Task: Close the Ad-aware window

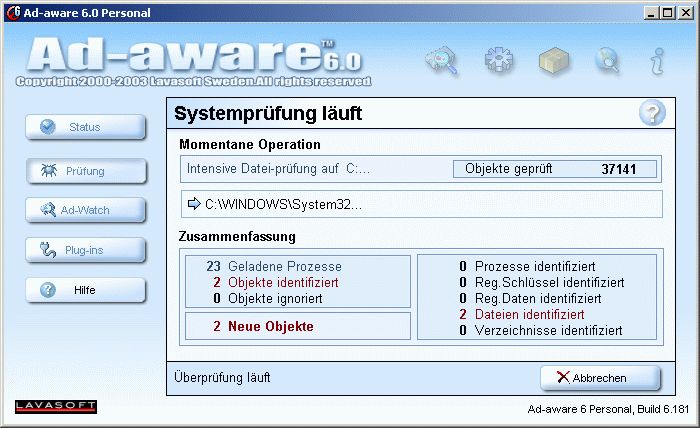Action: [x=686, y=13]
